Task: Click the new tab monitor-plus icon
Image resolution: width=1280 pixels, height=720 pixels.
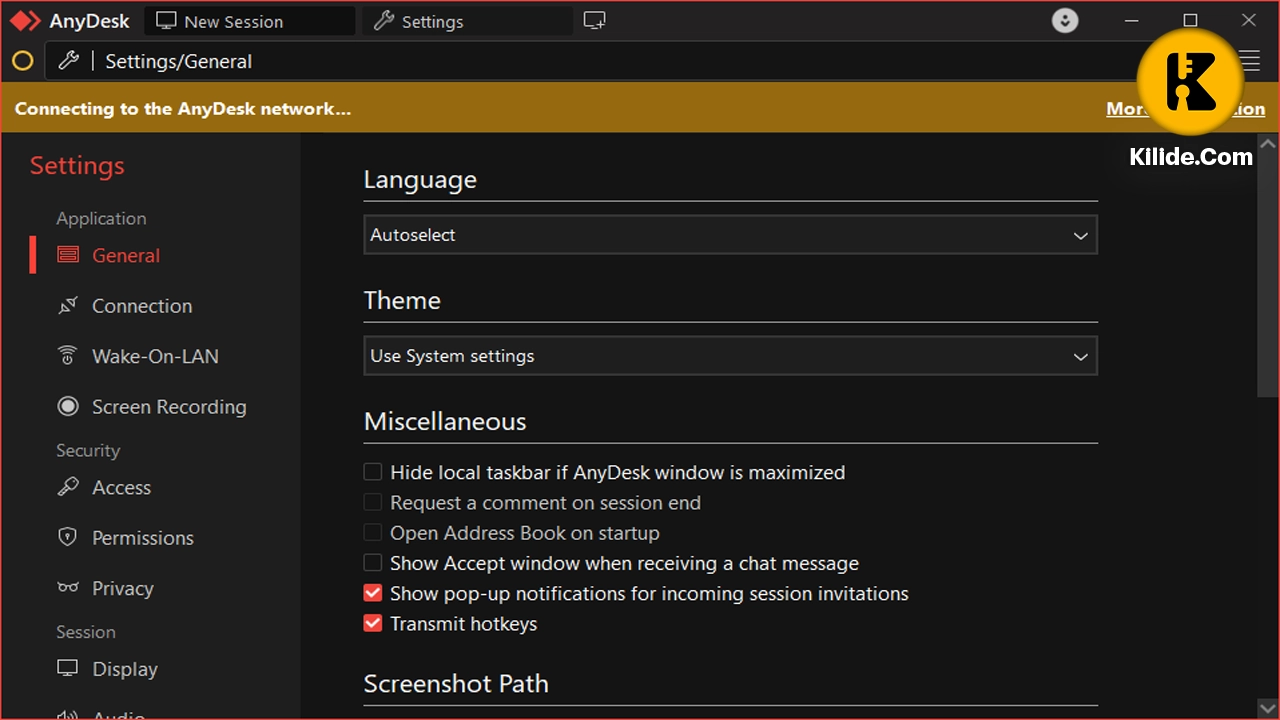Action: [x=595, y=21]
